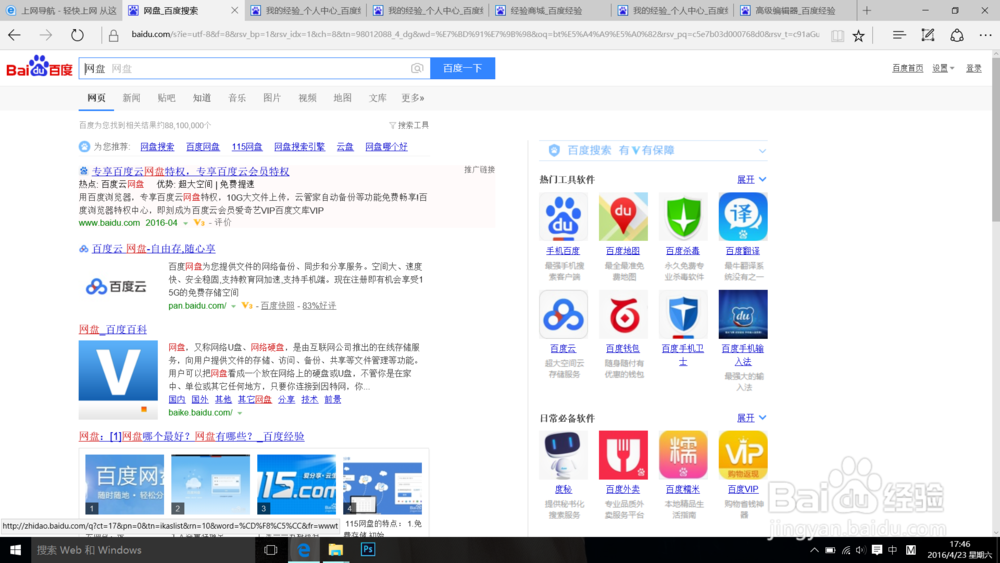This screenshot has height=563, width=1000.
Task: Switch to the 视频 search tab
Action: pyautogui.click(x=307, y=98)
